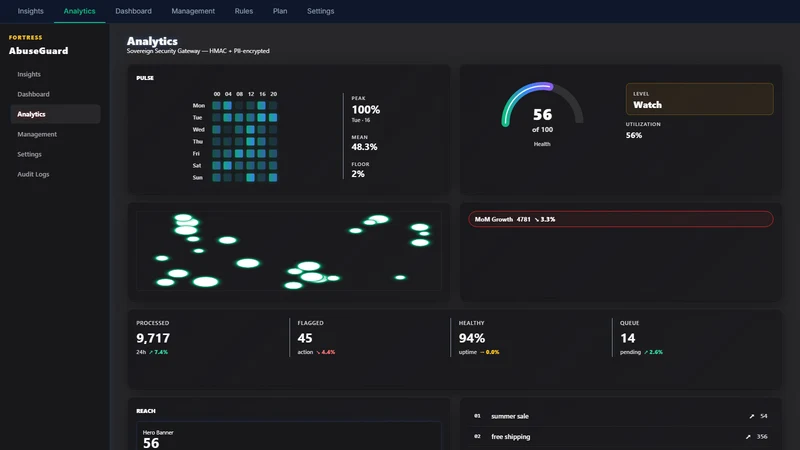The width and height of the screenshot is (800, 450).
Task: Open the Insights tab in top navigation
Action: click(31, 11)
